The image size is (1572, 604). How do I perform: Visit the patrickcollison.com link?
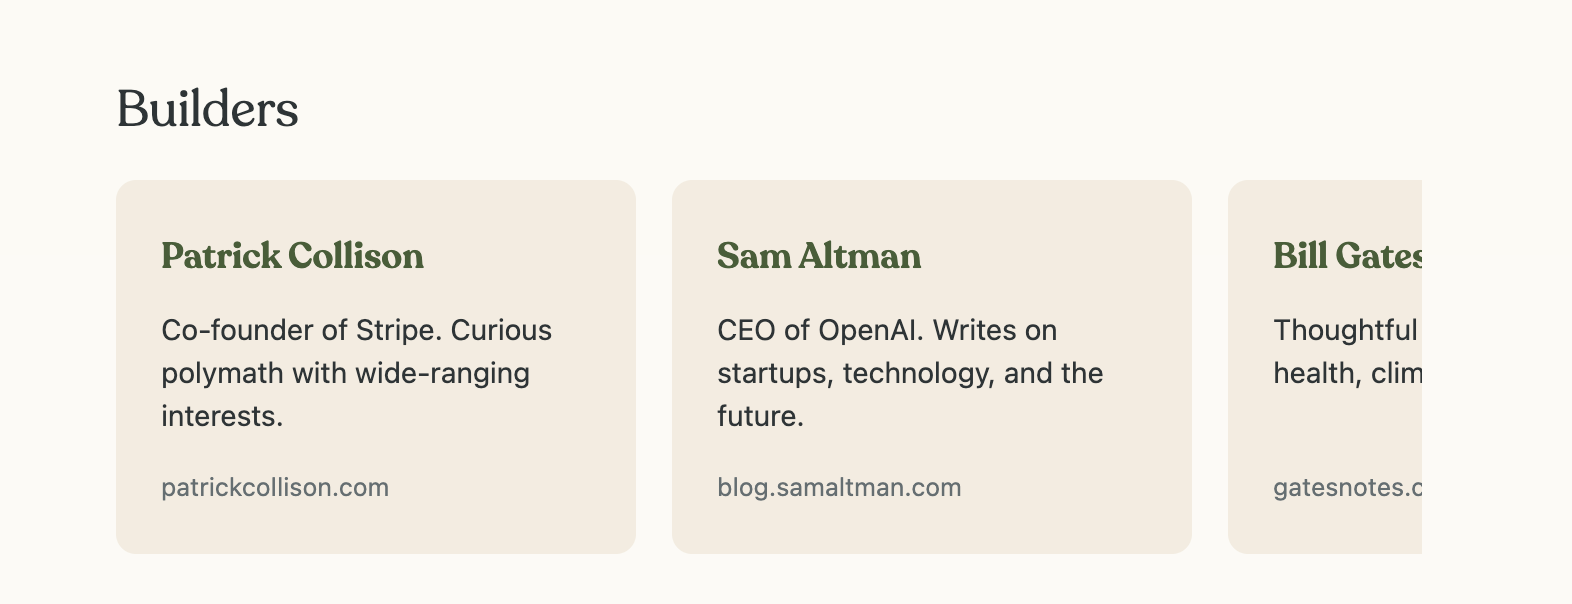(275, 488)
